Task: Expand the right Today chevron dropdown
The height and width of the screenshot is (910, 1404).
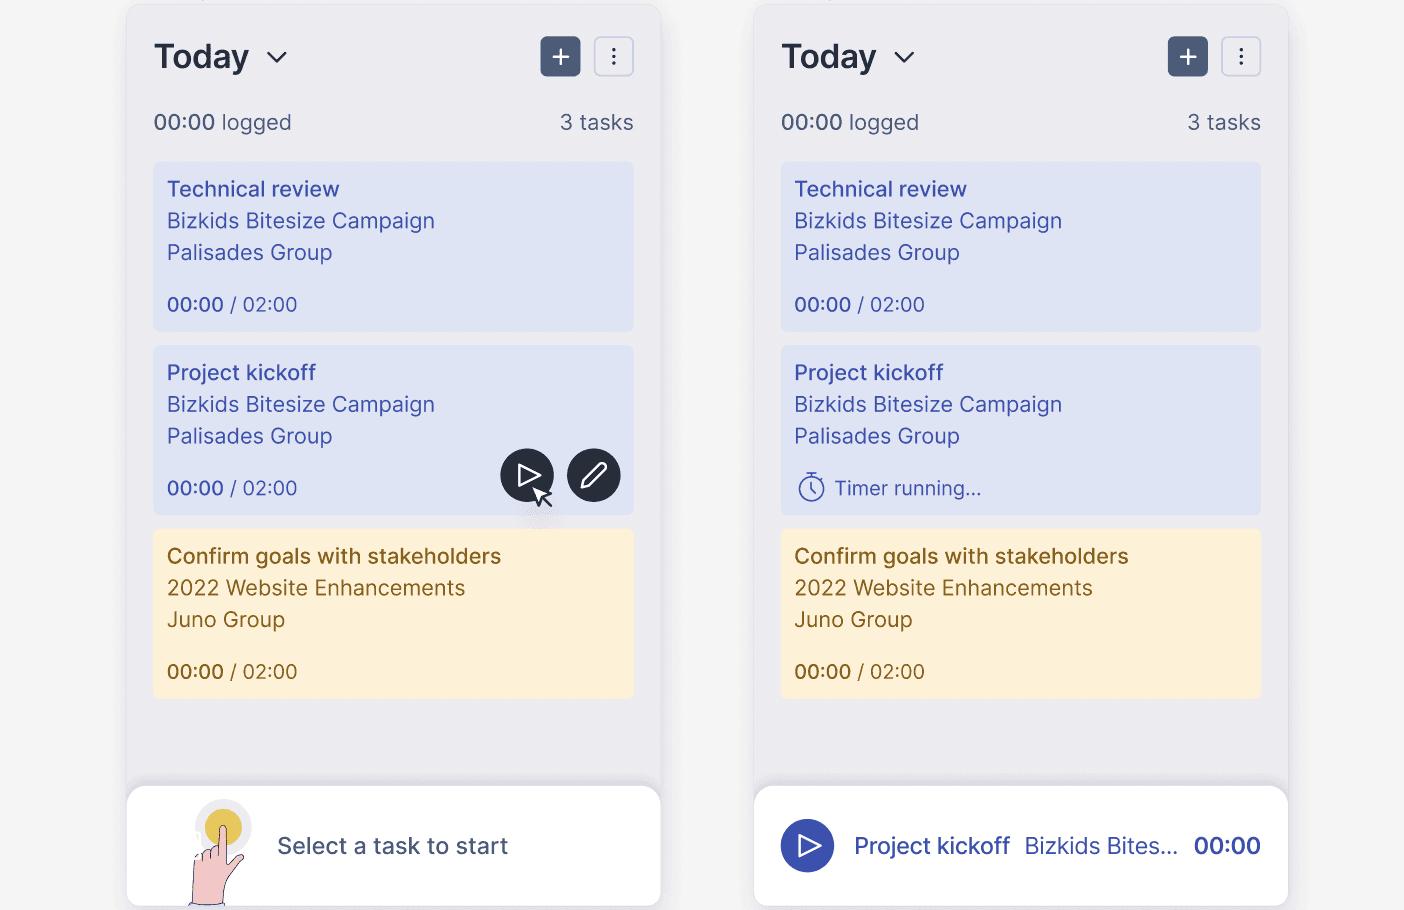Action: [x=904, y=58]
